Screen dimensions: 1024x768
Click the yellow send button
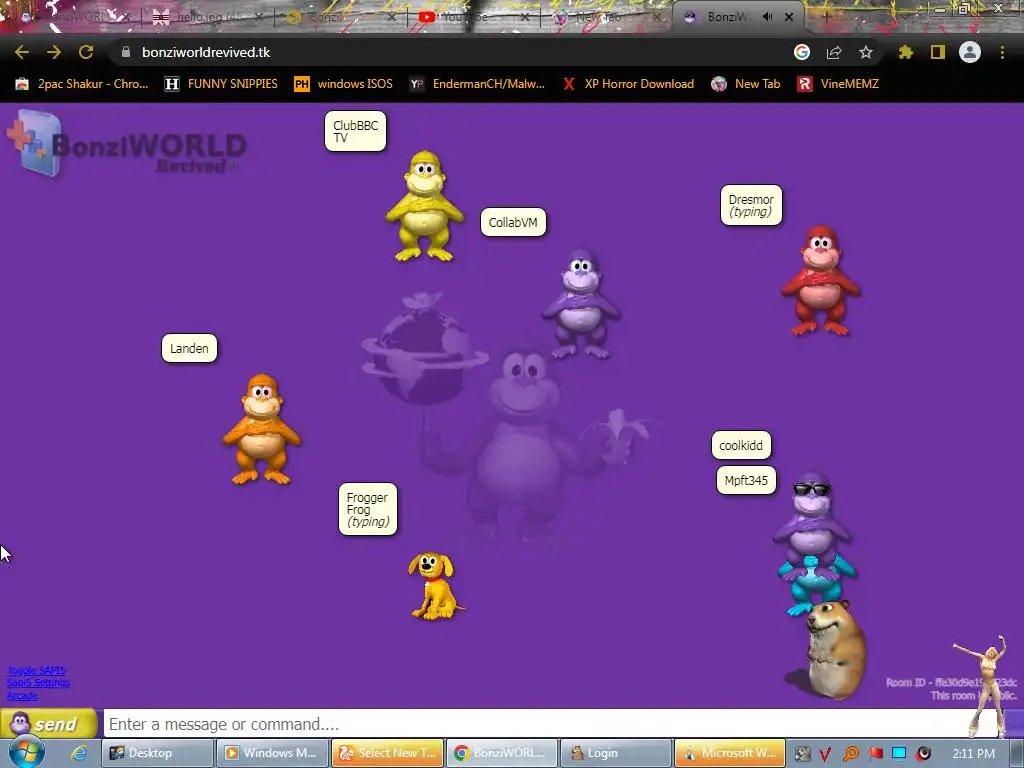coord(49,724)
